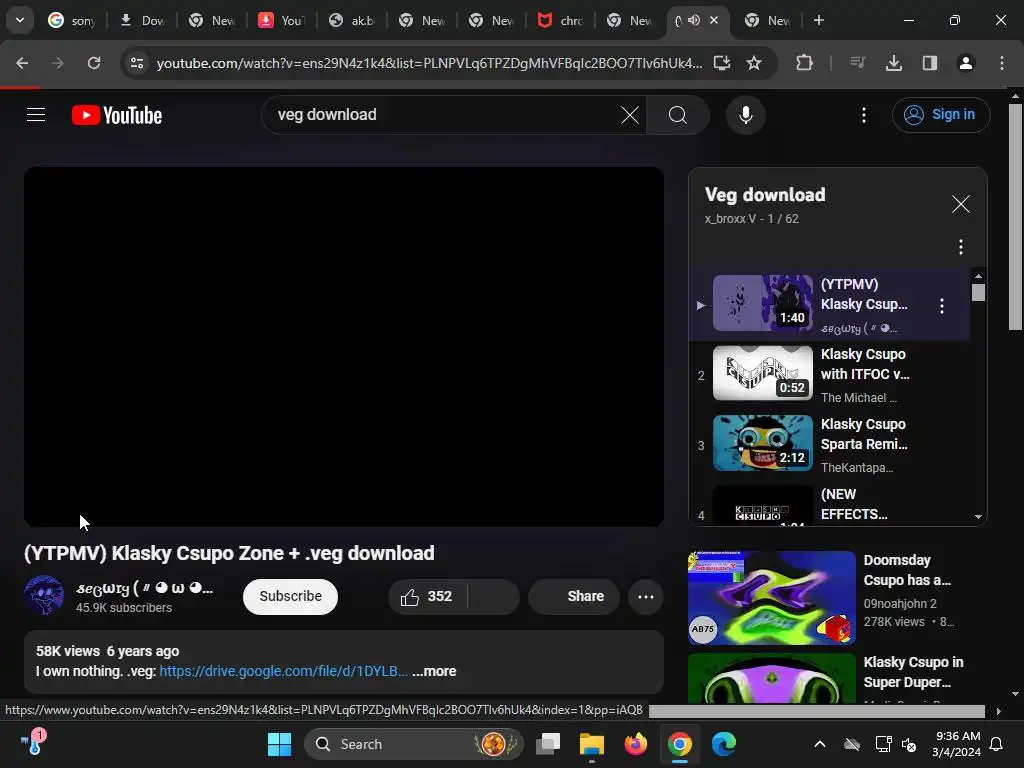Open notifications bell in taskbar
The height and width of the screenshot is (768, 1024).
point(997,744)
